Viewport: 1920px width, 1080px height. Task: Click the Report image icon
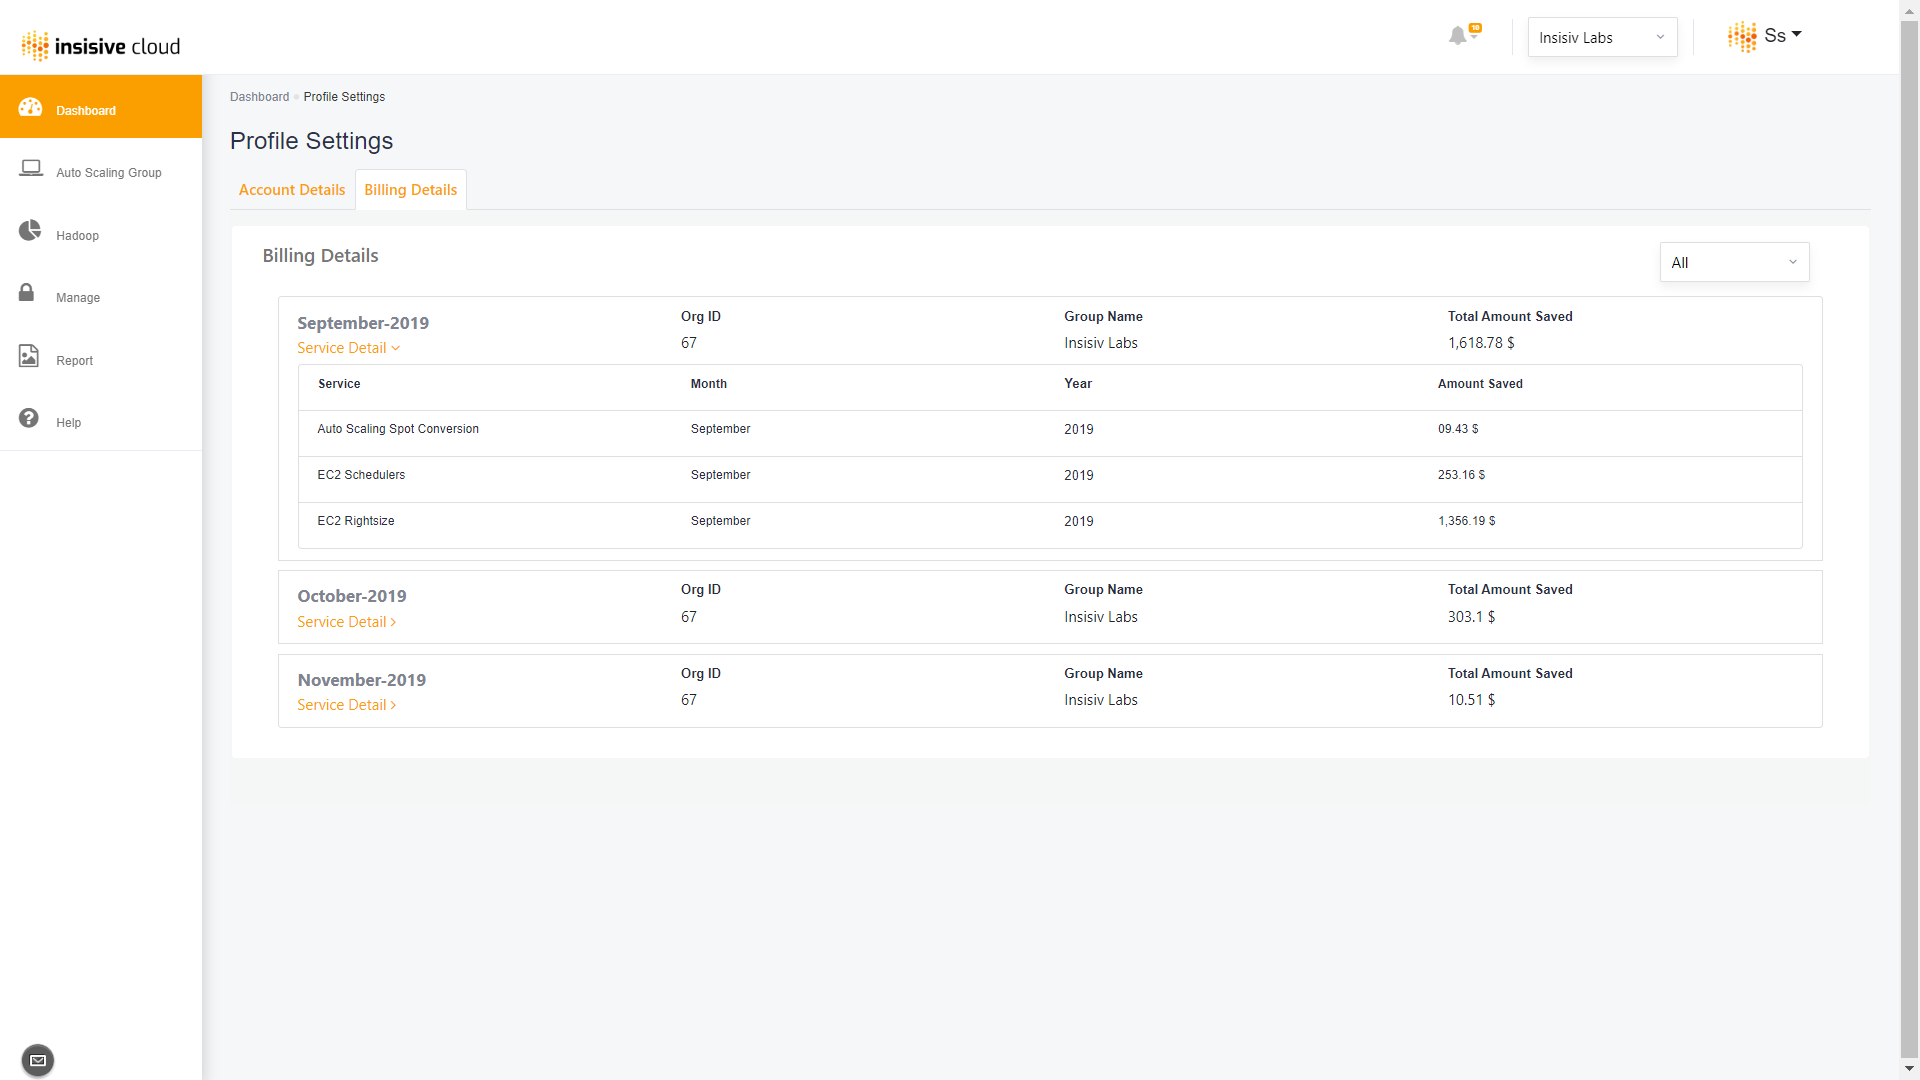point(29,356)
